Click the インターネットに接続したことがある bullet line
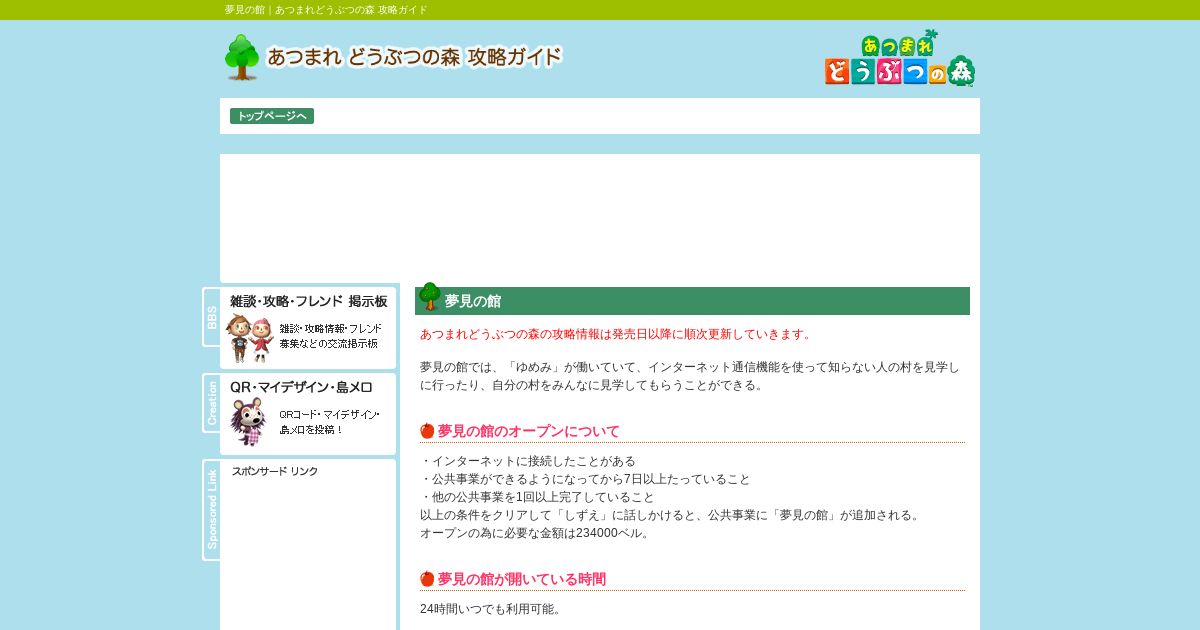Screen dimensions: 1200x630 (528, 461)
